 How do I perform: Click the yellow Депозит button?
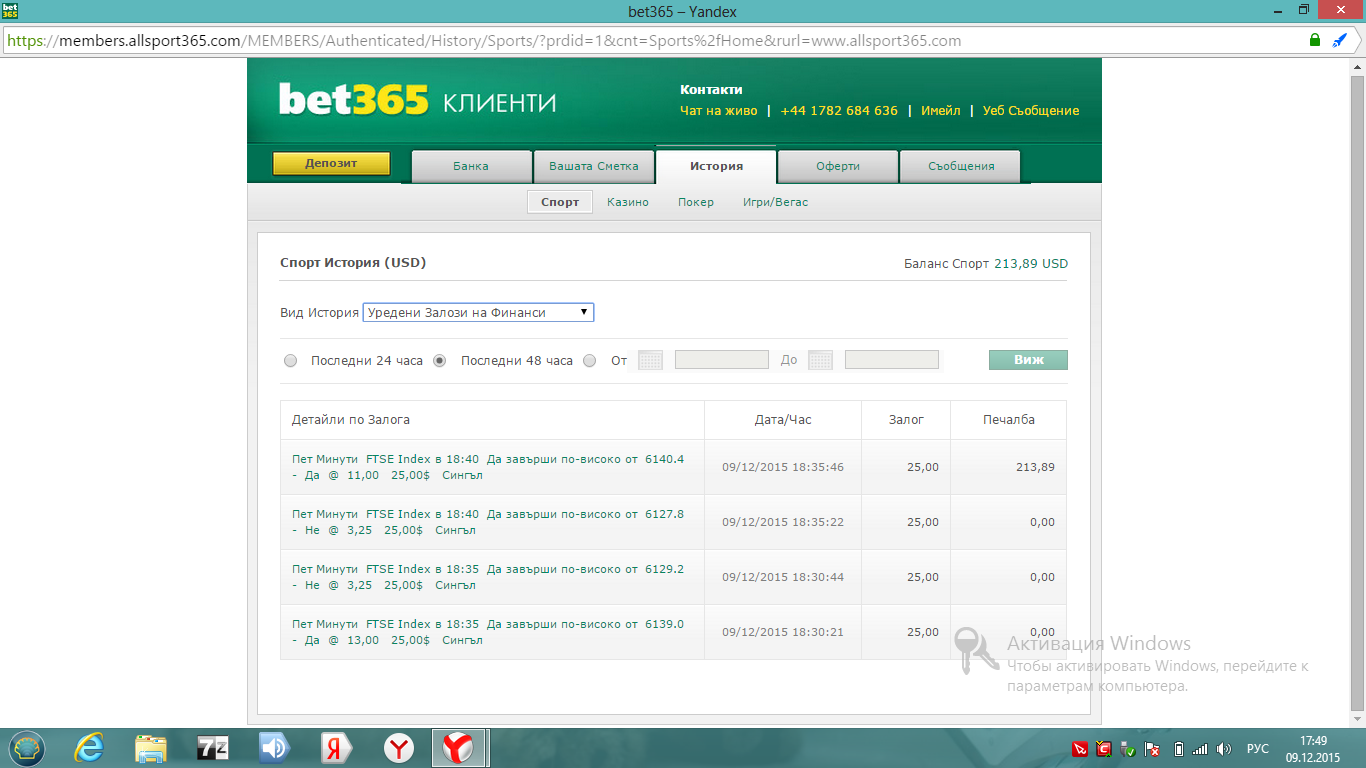331,164
